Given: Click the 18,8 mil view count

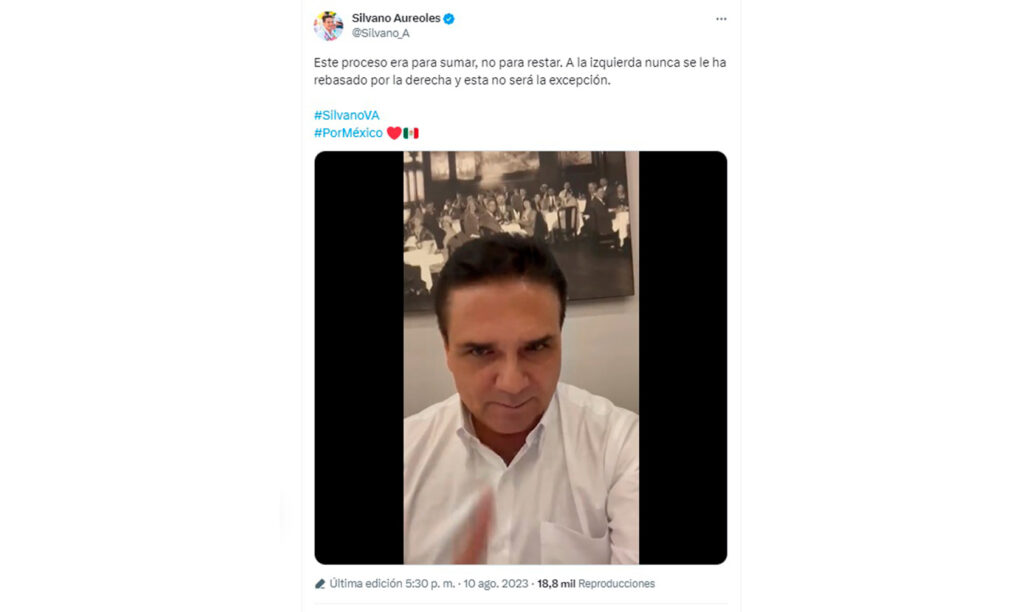Looking at the screenshot, I should point(556,584).
